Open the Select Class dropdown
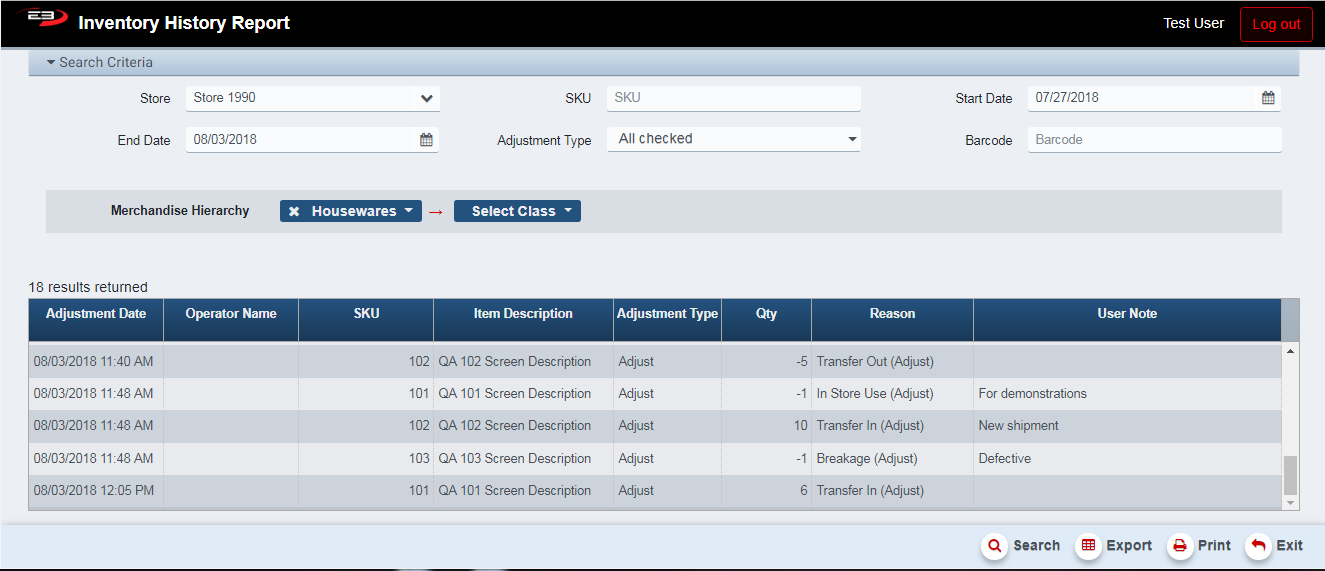Image resolution: width=1325 pixels, height=571 pixels. [517, 211]
